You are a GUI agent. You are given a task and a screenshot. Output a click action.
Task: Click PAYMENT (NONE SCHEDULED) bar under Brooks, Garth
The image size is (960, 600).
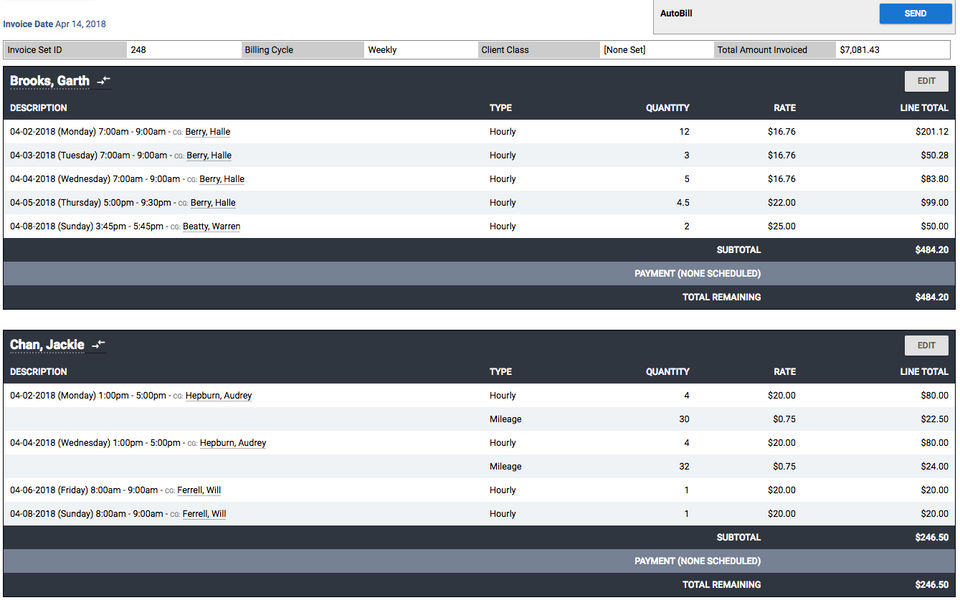[x=479, y=274]
